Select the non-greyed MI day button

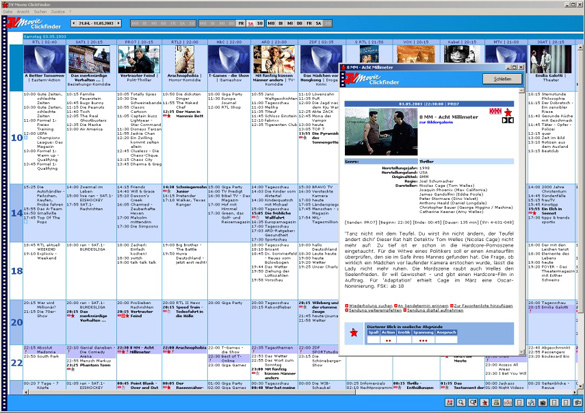coord(290,24)
